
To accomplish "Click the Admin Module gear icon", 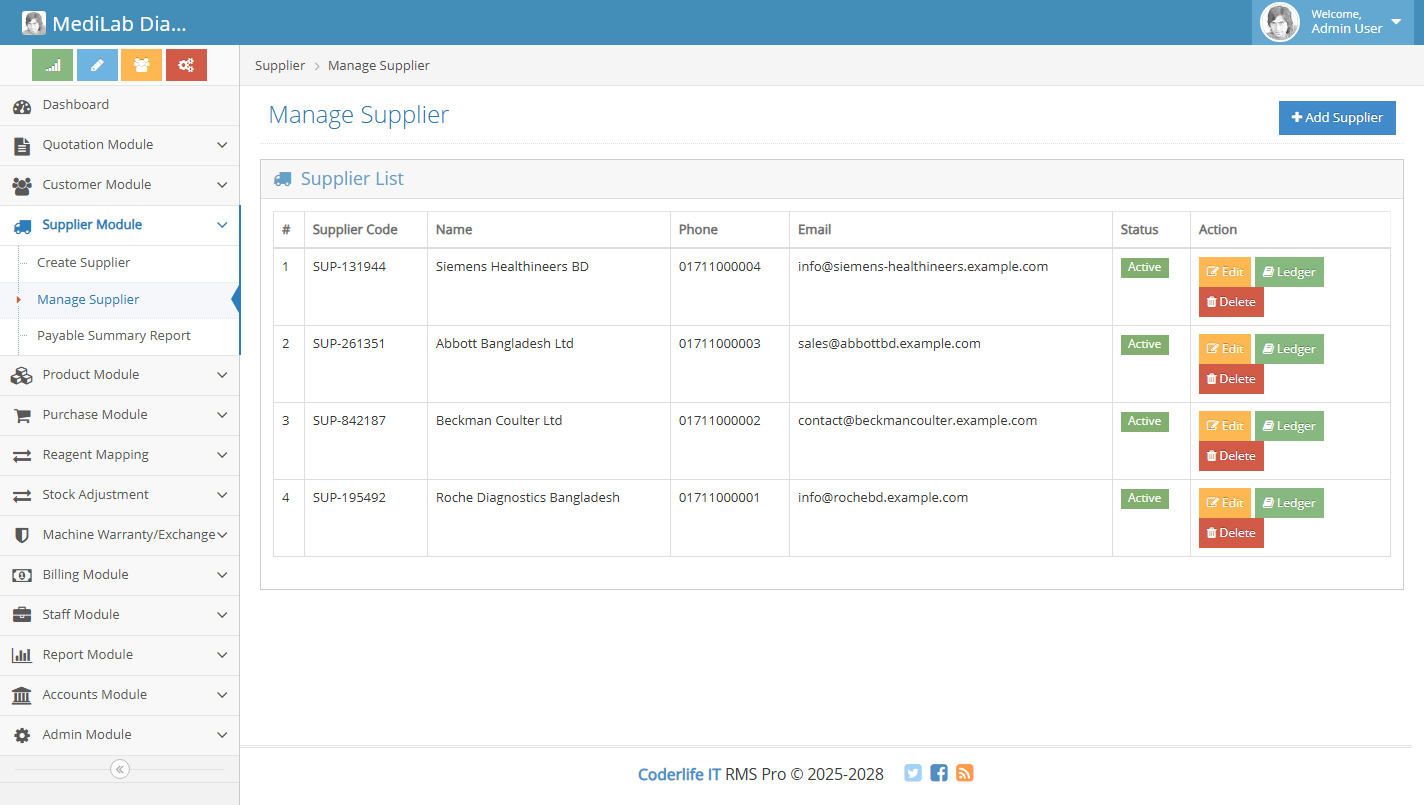I will tap(22, 736).
